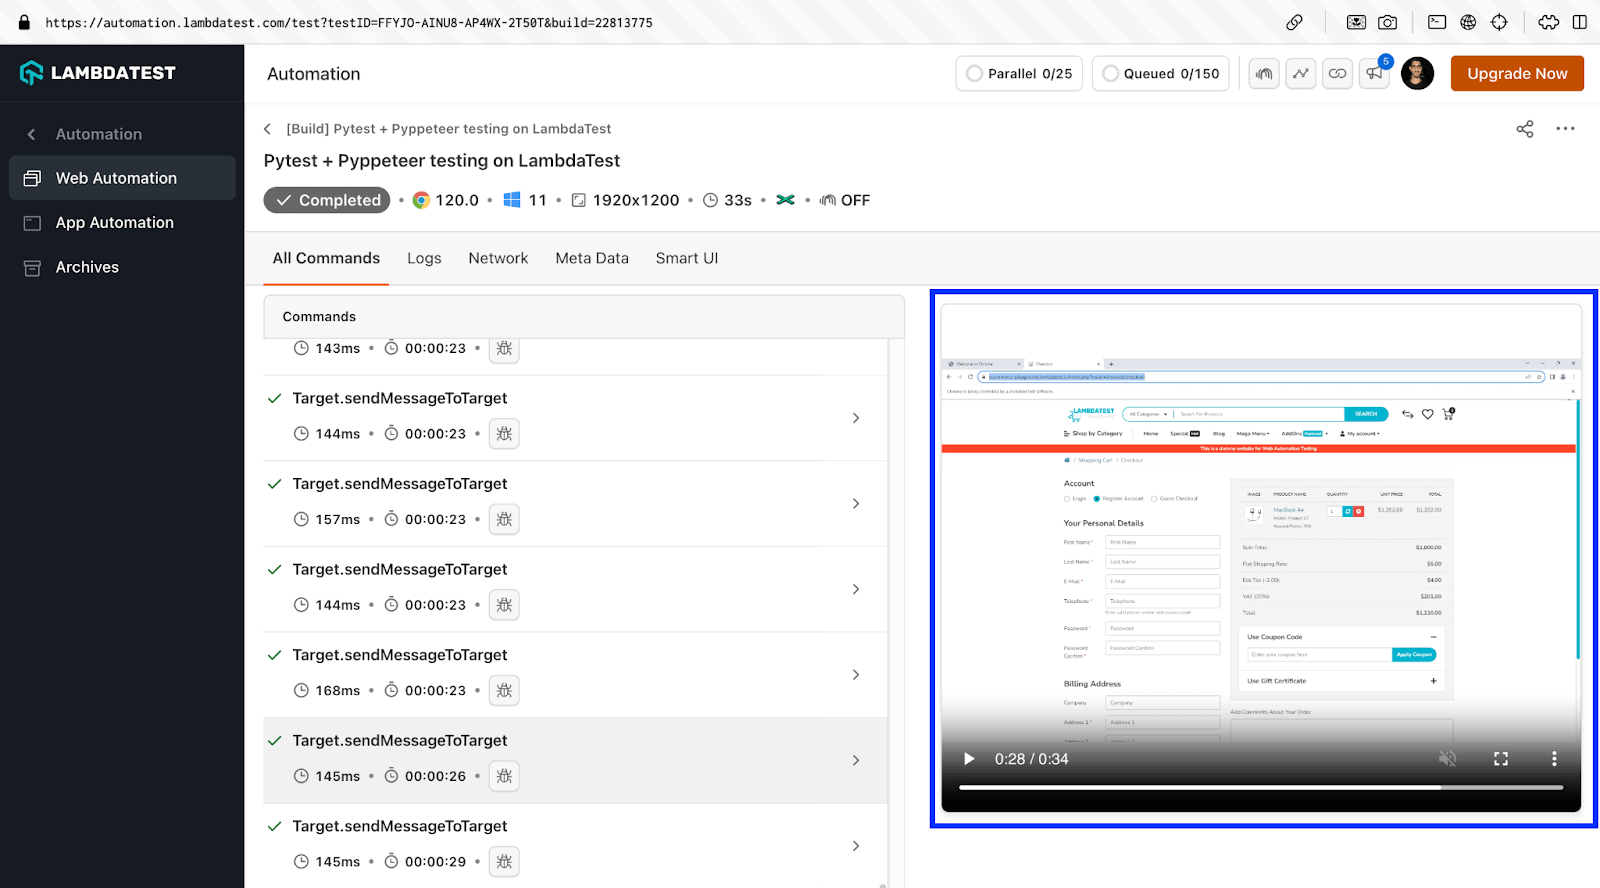This screenshot has width=1600, height=888.
Task: Toggle video fullscreen mode
Action: point(1501,759)
